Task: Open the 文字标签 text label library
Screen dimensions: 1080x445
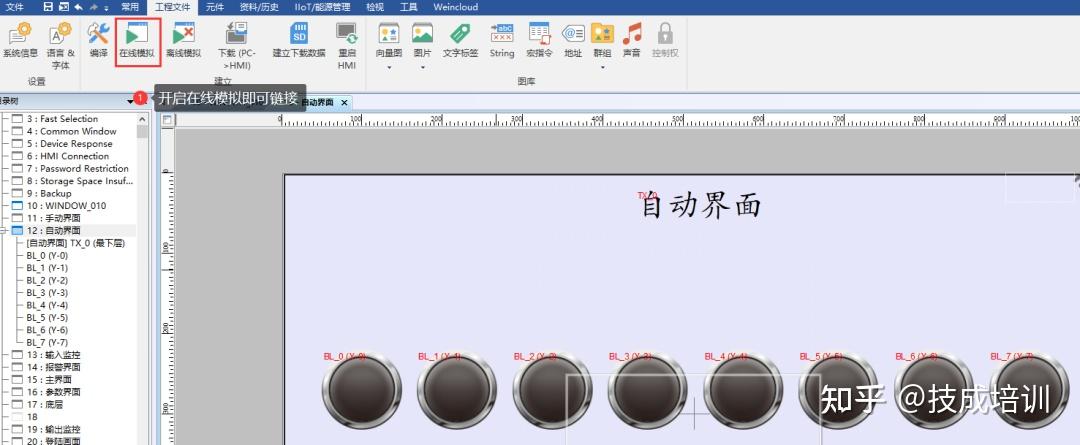Action: [460, 41]
